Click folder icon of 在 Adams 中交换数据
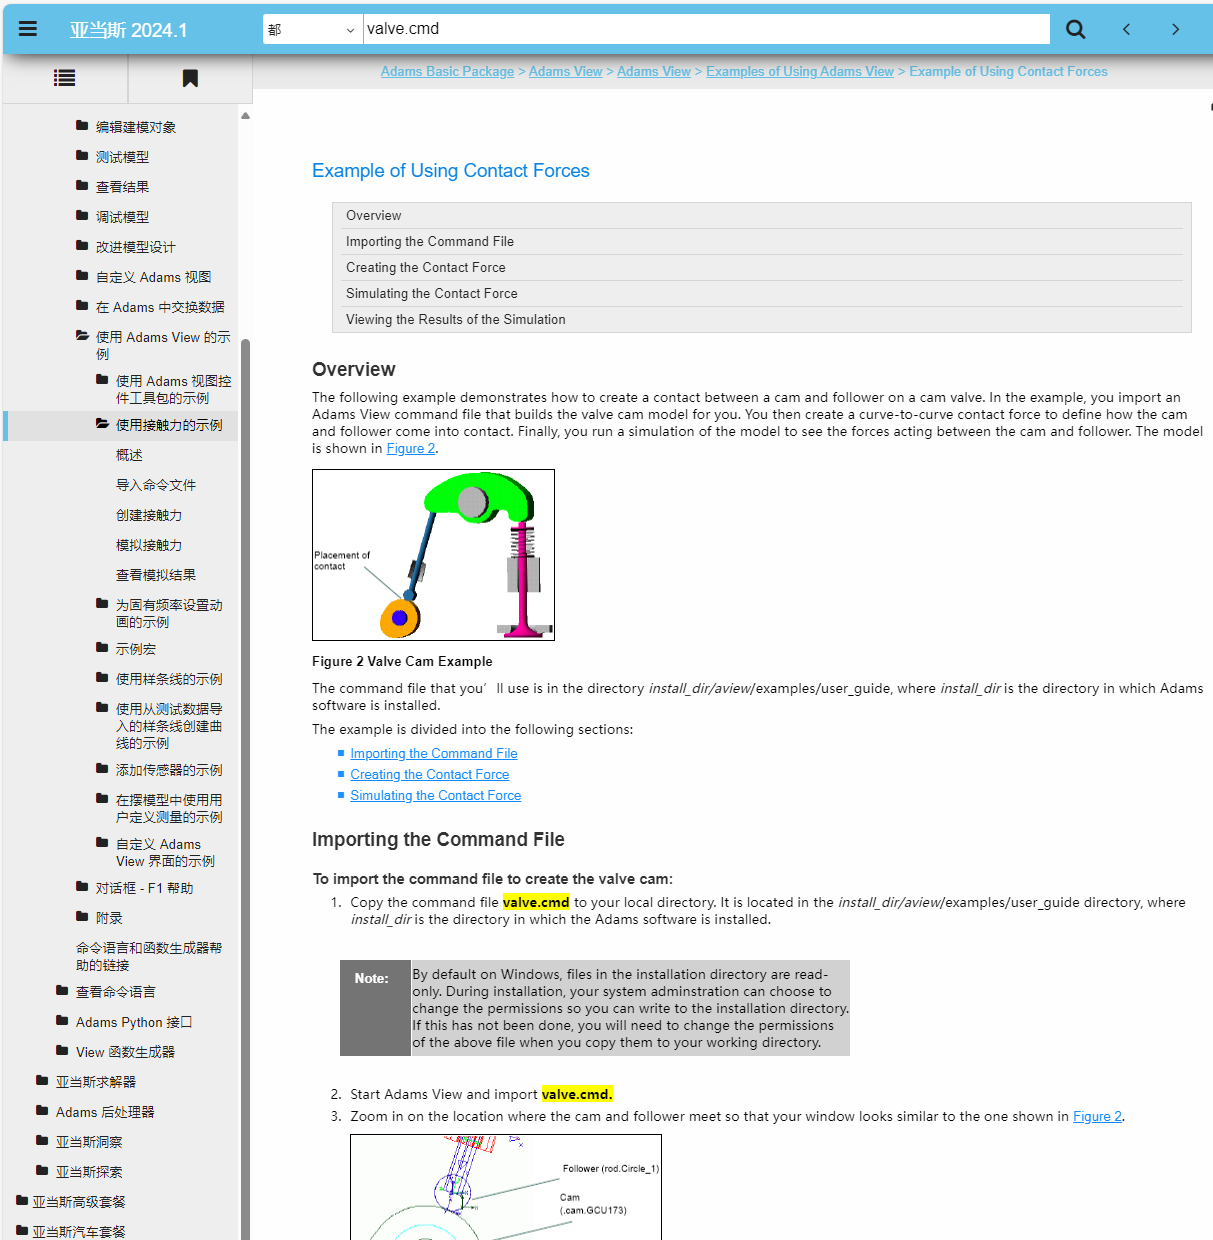The image size is (1213, 1240). pyautogui.click(x=82, y=306)
